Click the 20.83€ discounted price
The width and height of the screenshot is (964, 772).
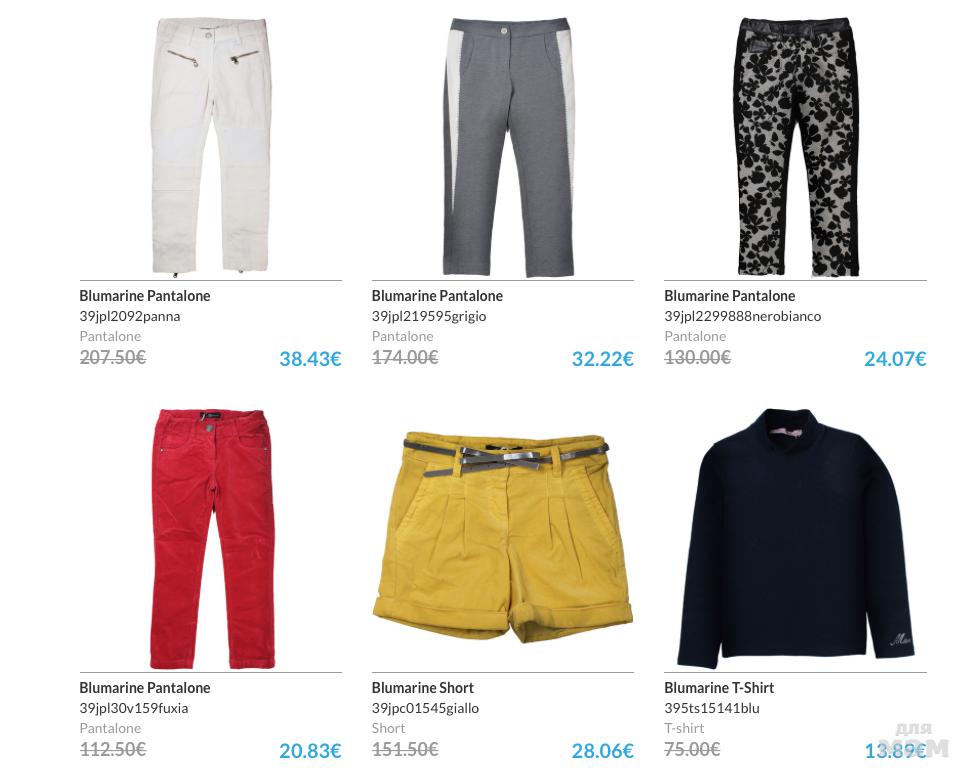point(310,751)
